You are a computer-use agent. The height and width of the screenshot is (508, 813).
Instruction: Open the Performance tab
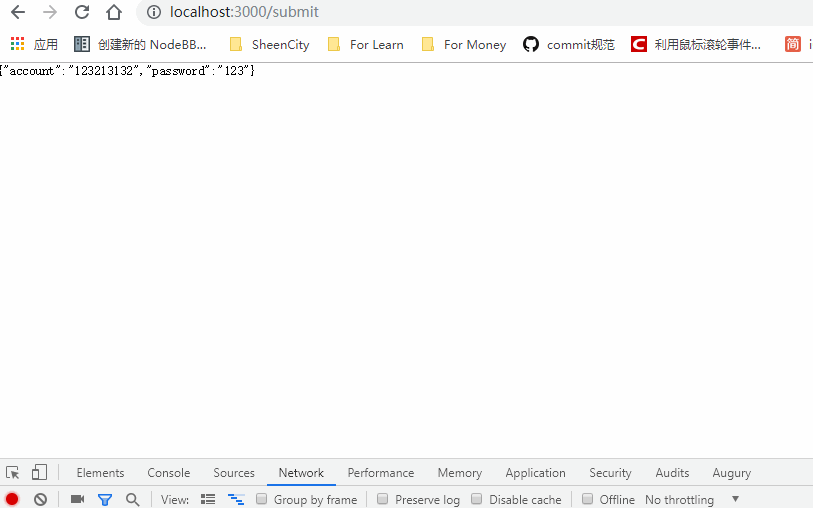[x=381, y=473]
